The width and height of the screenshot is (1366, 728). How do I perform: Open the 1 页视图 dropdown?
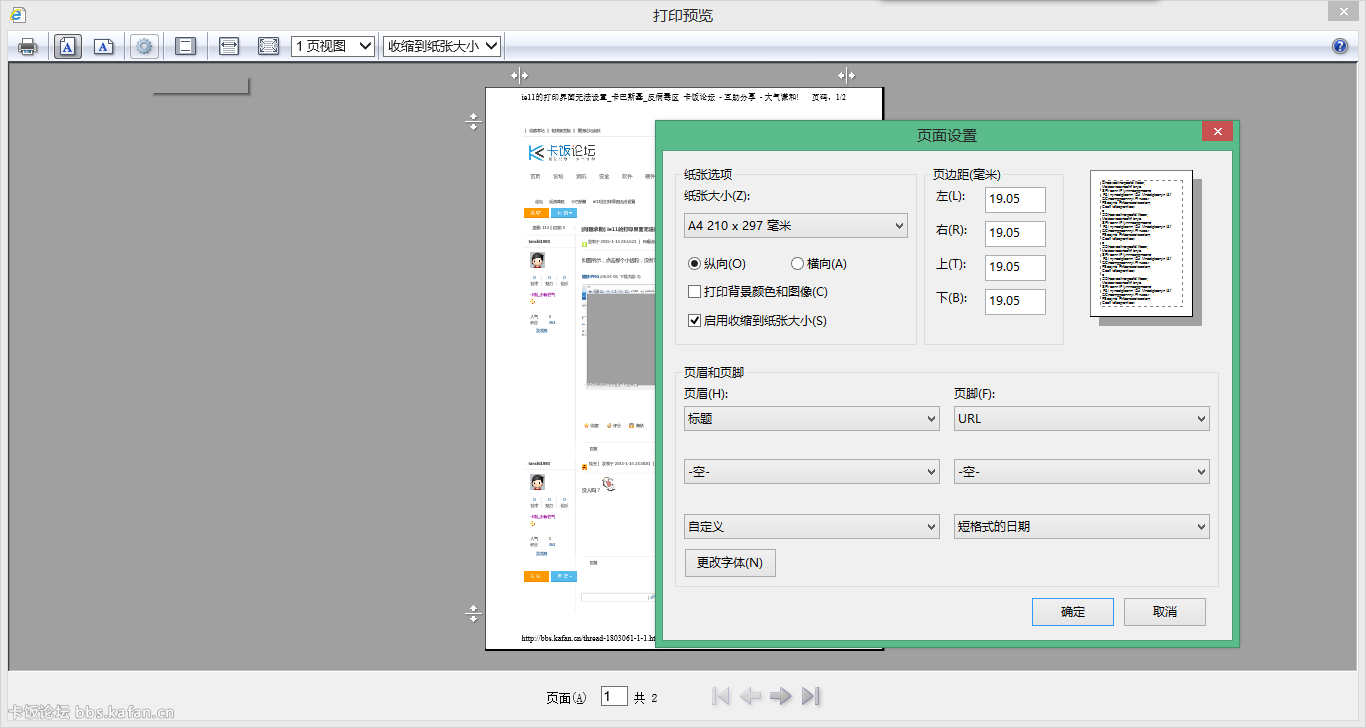coord(333,46)
